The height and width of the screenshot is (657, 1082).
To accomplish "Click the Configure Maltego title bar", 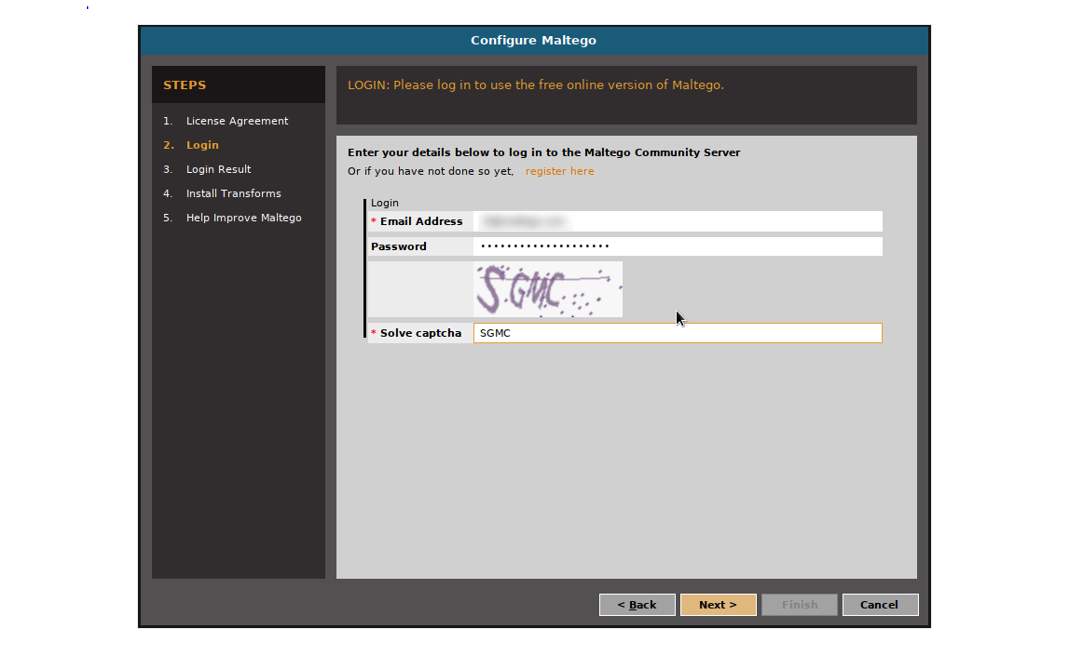I will 533,40.
